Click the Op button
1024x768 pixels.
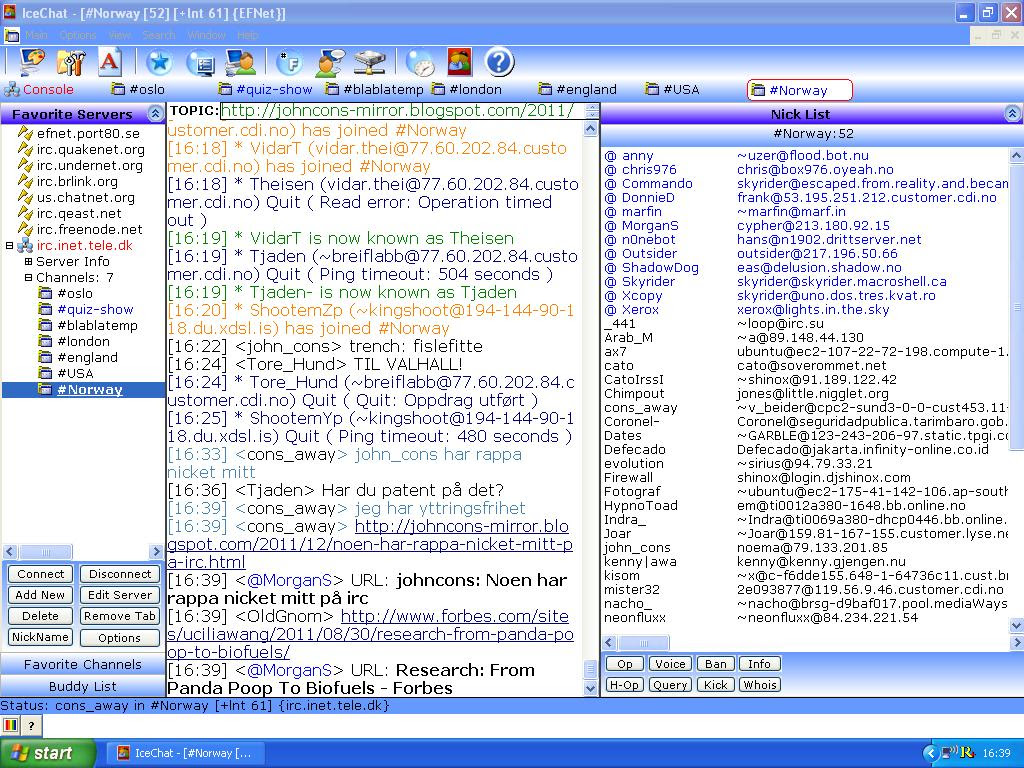pos(625,664)
